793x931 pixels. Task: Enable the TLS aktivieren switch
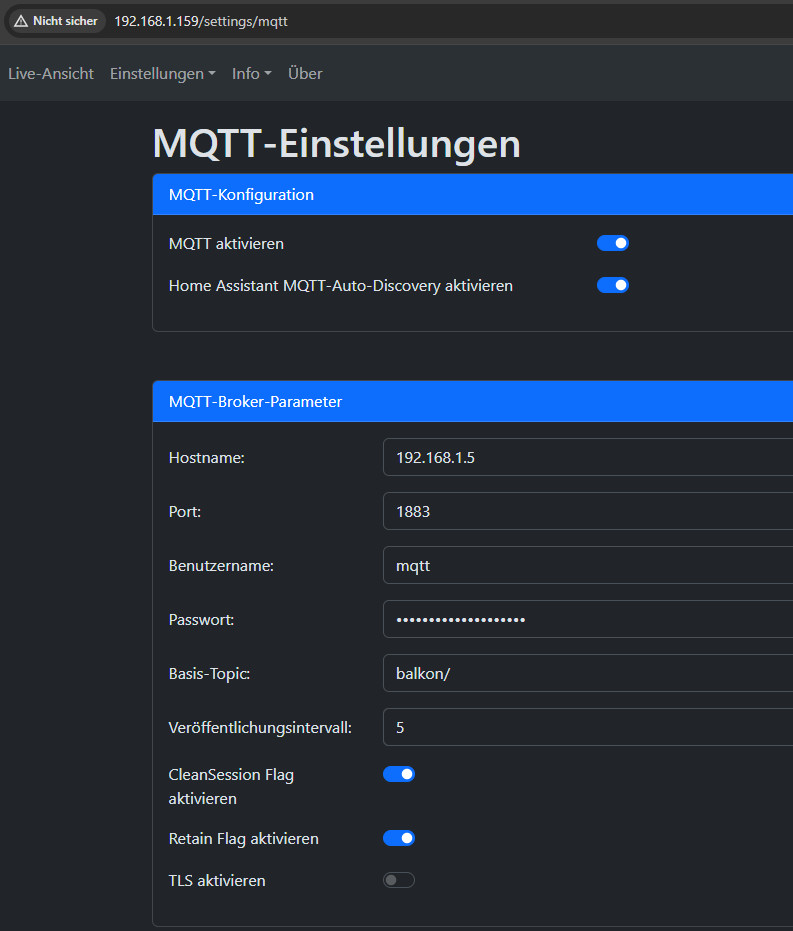pyautogui.click(x=398, y=880)
